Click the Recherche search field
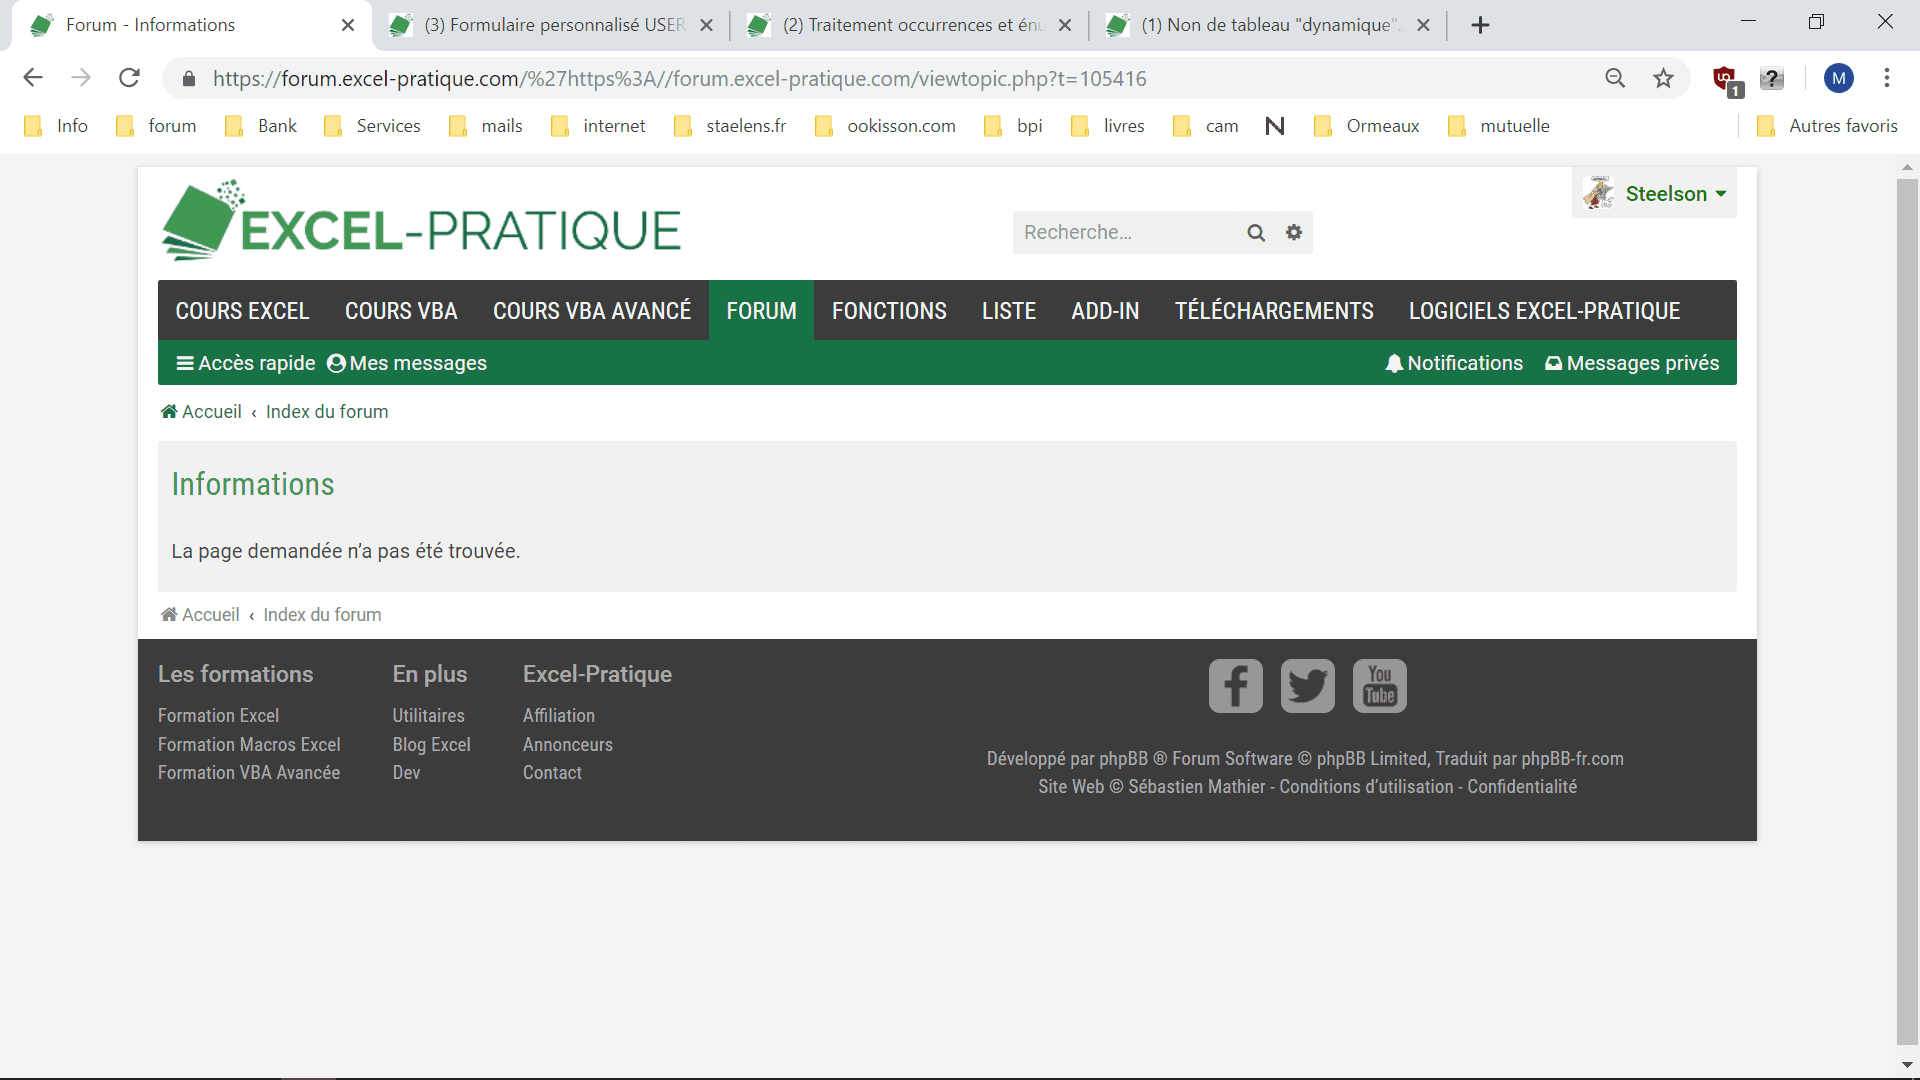 click(1125, 233)
